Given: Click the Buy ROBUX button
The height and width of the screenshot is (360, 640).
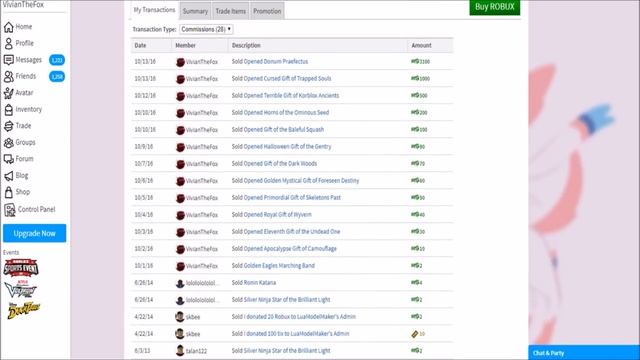Looking at the screenshot, I should pyautogui.click(x=495, y=7).
